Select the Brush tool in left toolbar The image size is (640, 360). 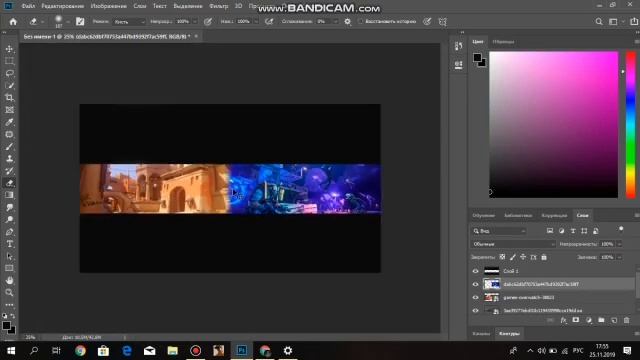click(x=9, y=147)
